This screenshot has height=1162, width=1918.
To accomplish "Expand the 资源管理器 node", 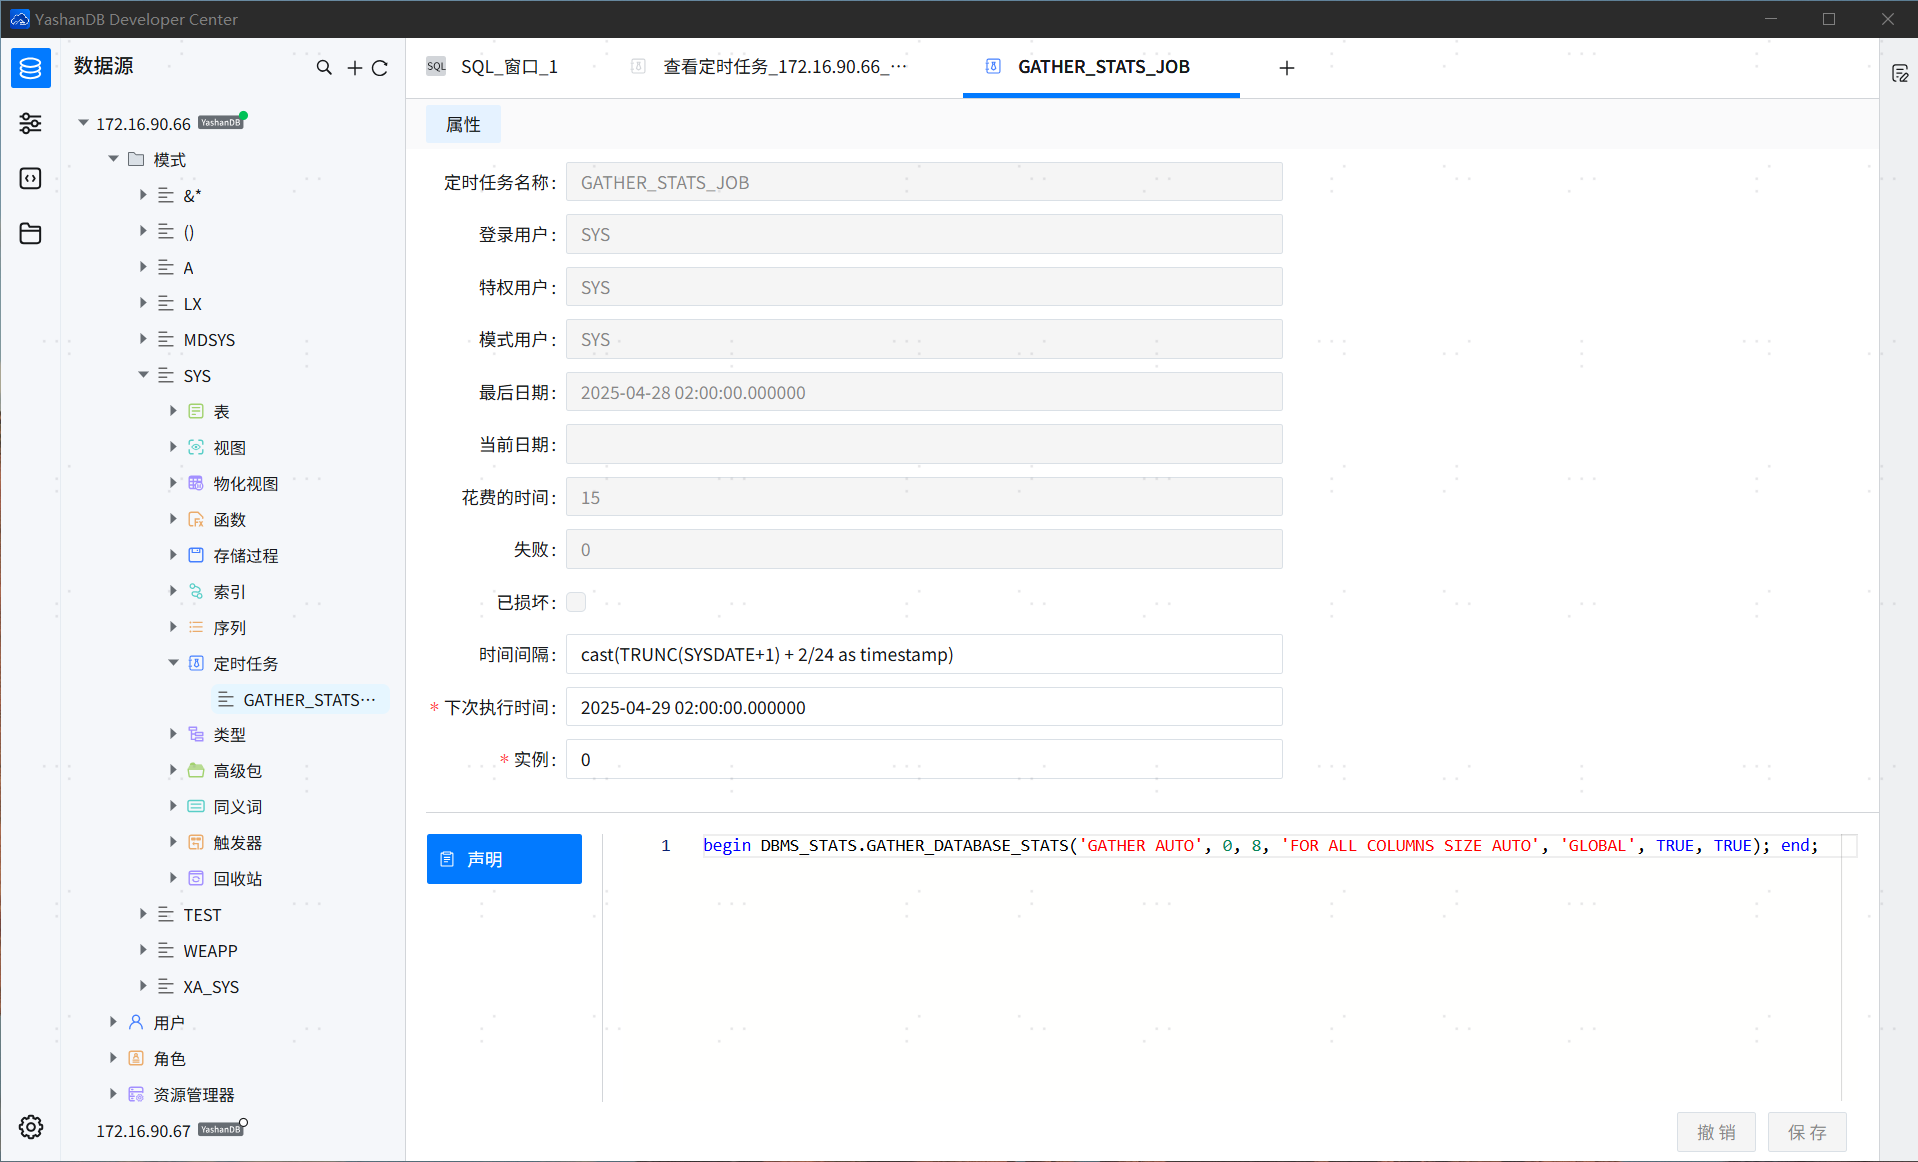I will [x=113, y=1094].
